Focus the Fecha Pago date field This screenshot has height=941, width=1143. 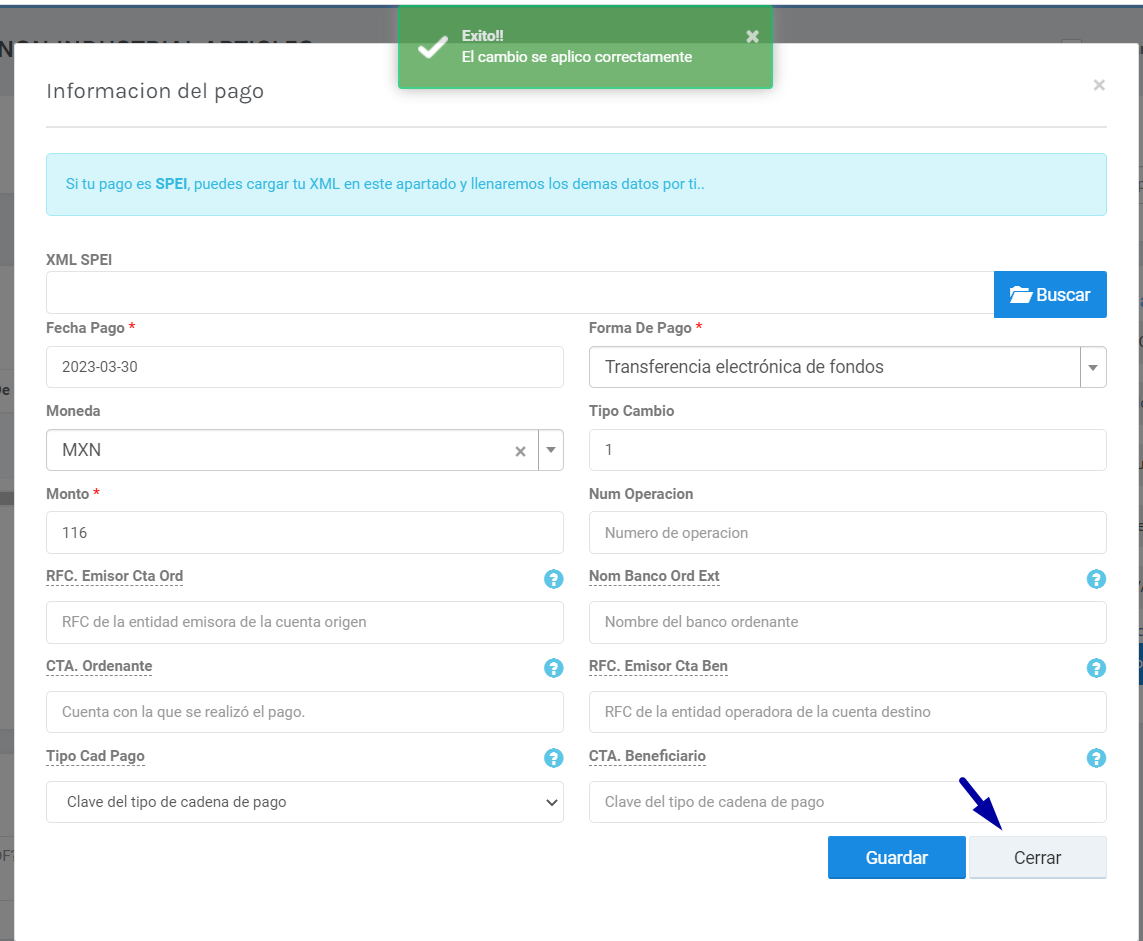(304, 367)
